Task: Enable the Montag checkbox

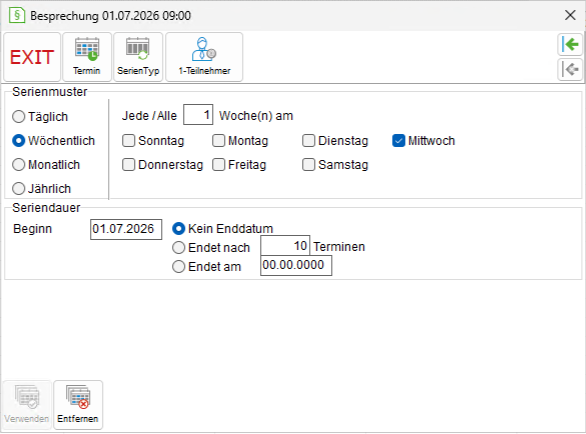Action: 219,141
